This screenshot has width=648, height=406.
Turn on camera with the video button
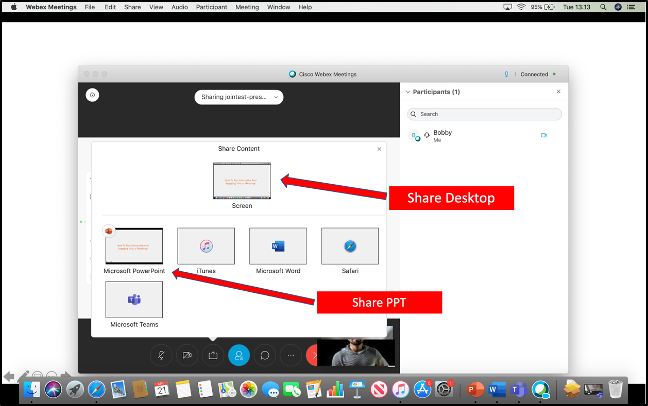(x=187, y=355)
